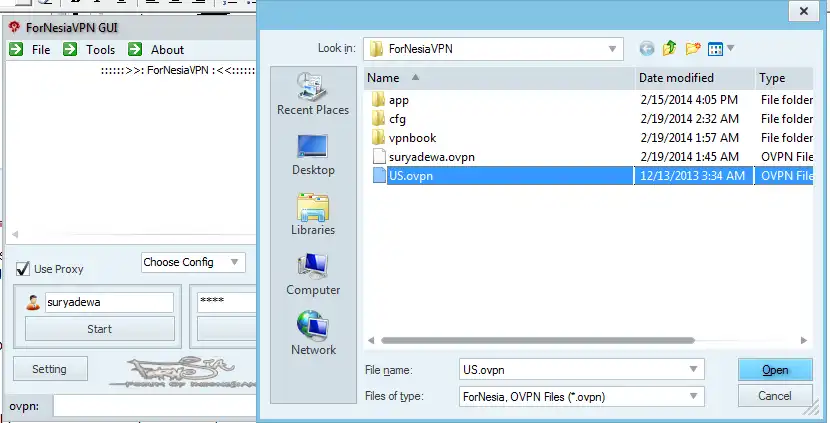Select the vpnbook folder icon
830x423 pixels.
378,138
